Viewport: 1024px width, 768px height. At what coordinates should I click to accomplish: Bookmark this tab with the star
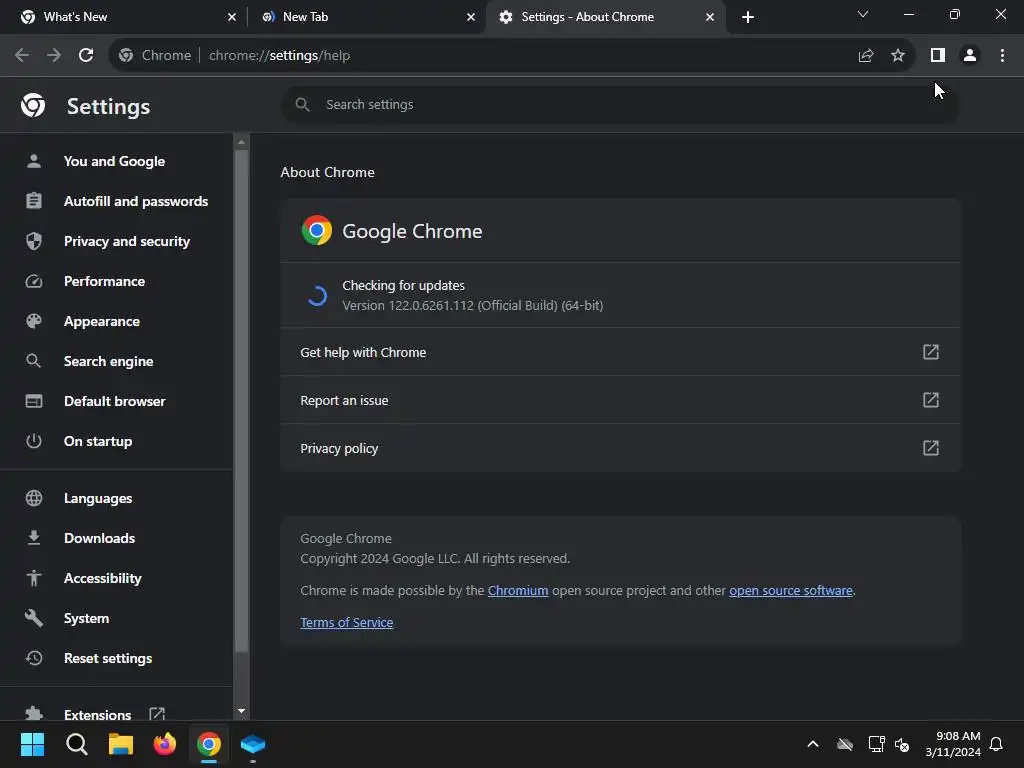coord(898,56)
